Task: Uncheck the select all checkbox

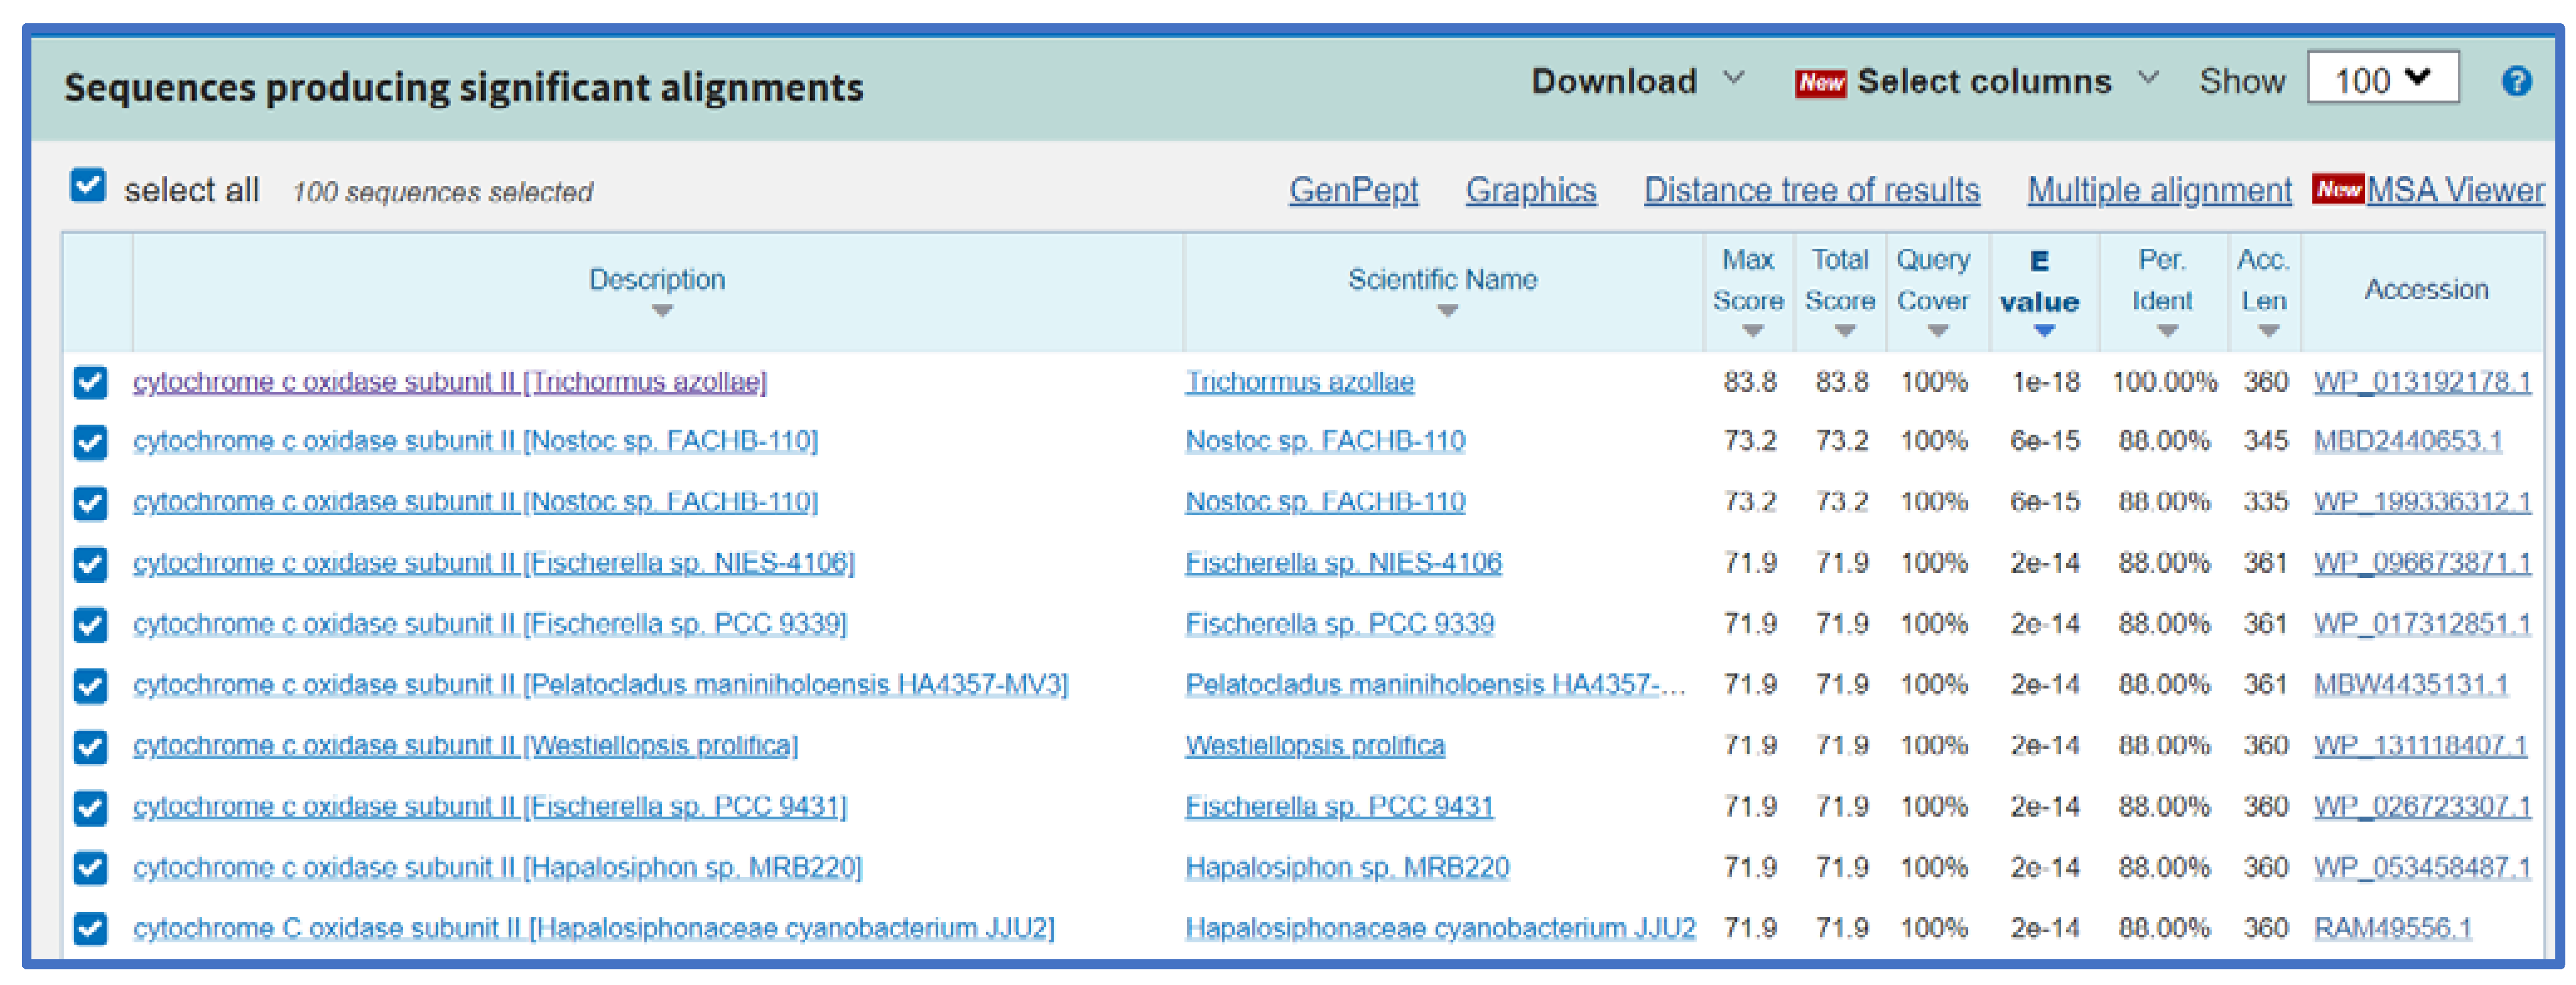Action: 88,186
